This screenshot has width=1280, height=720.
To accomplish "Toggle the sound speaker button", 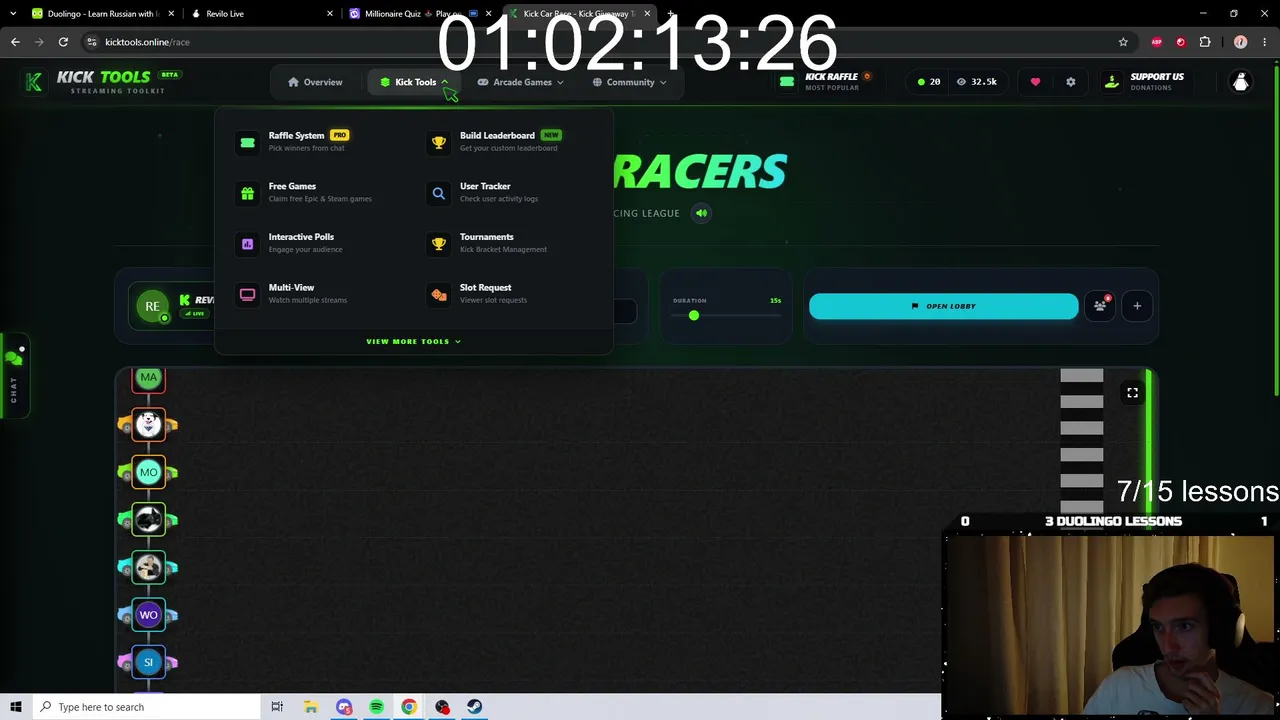I will [701, 213].
